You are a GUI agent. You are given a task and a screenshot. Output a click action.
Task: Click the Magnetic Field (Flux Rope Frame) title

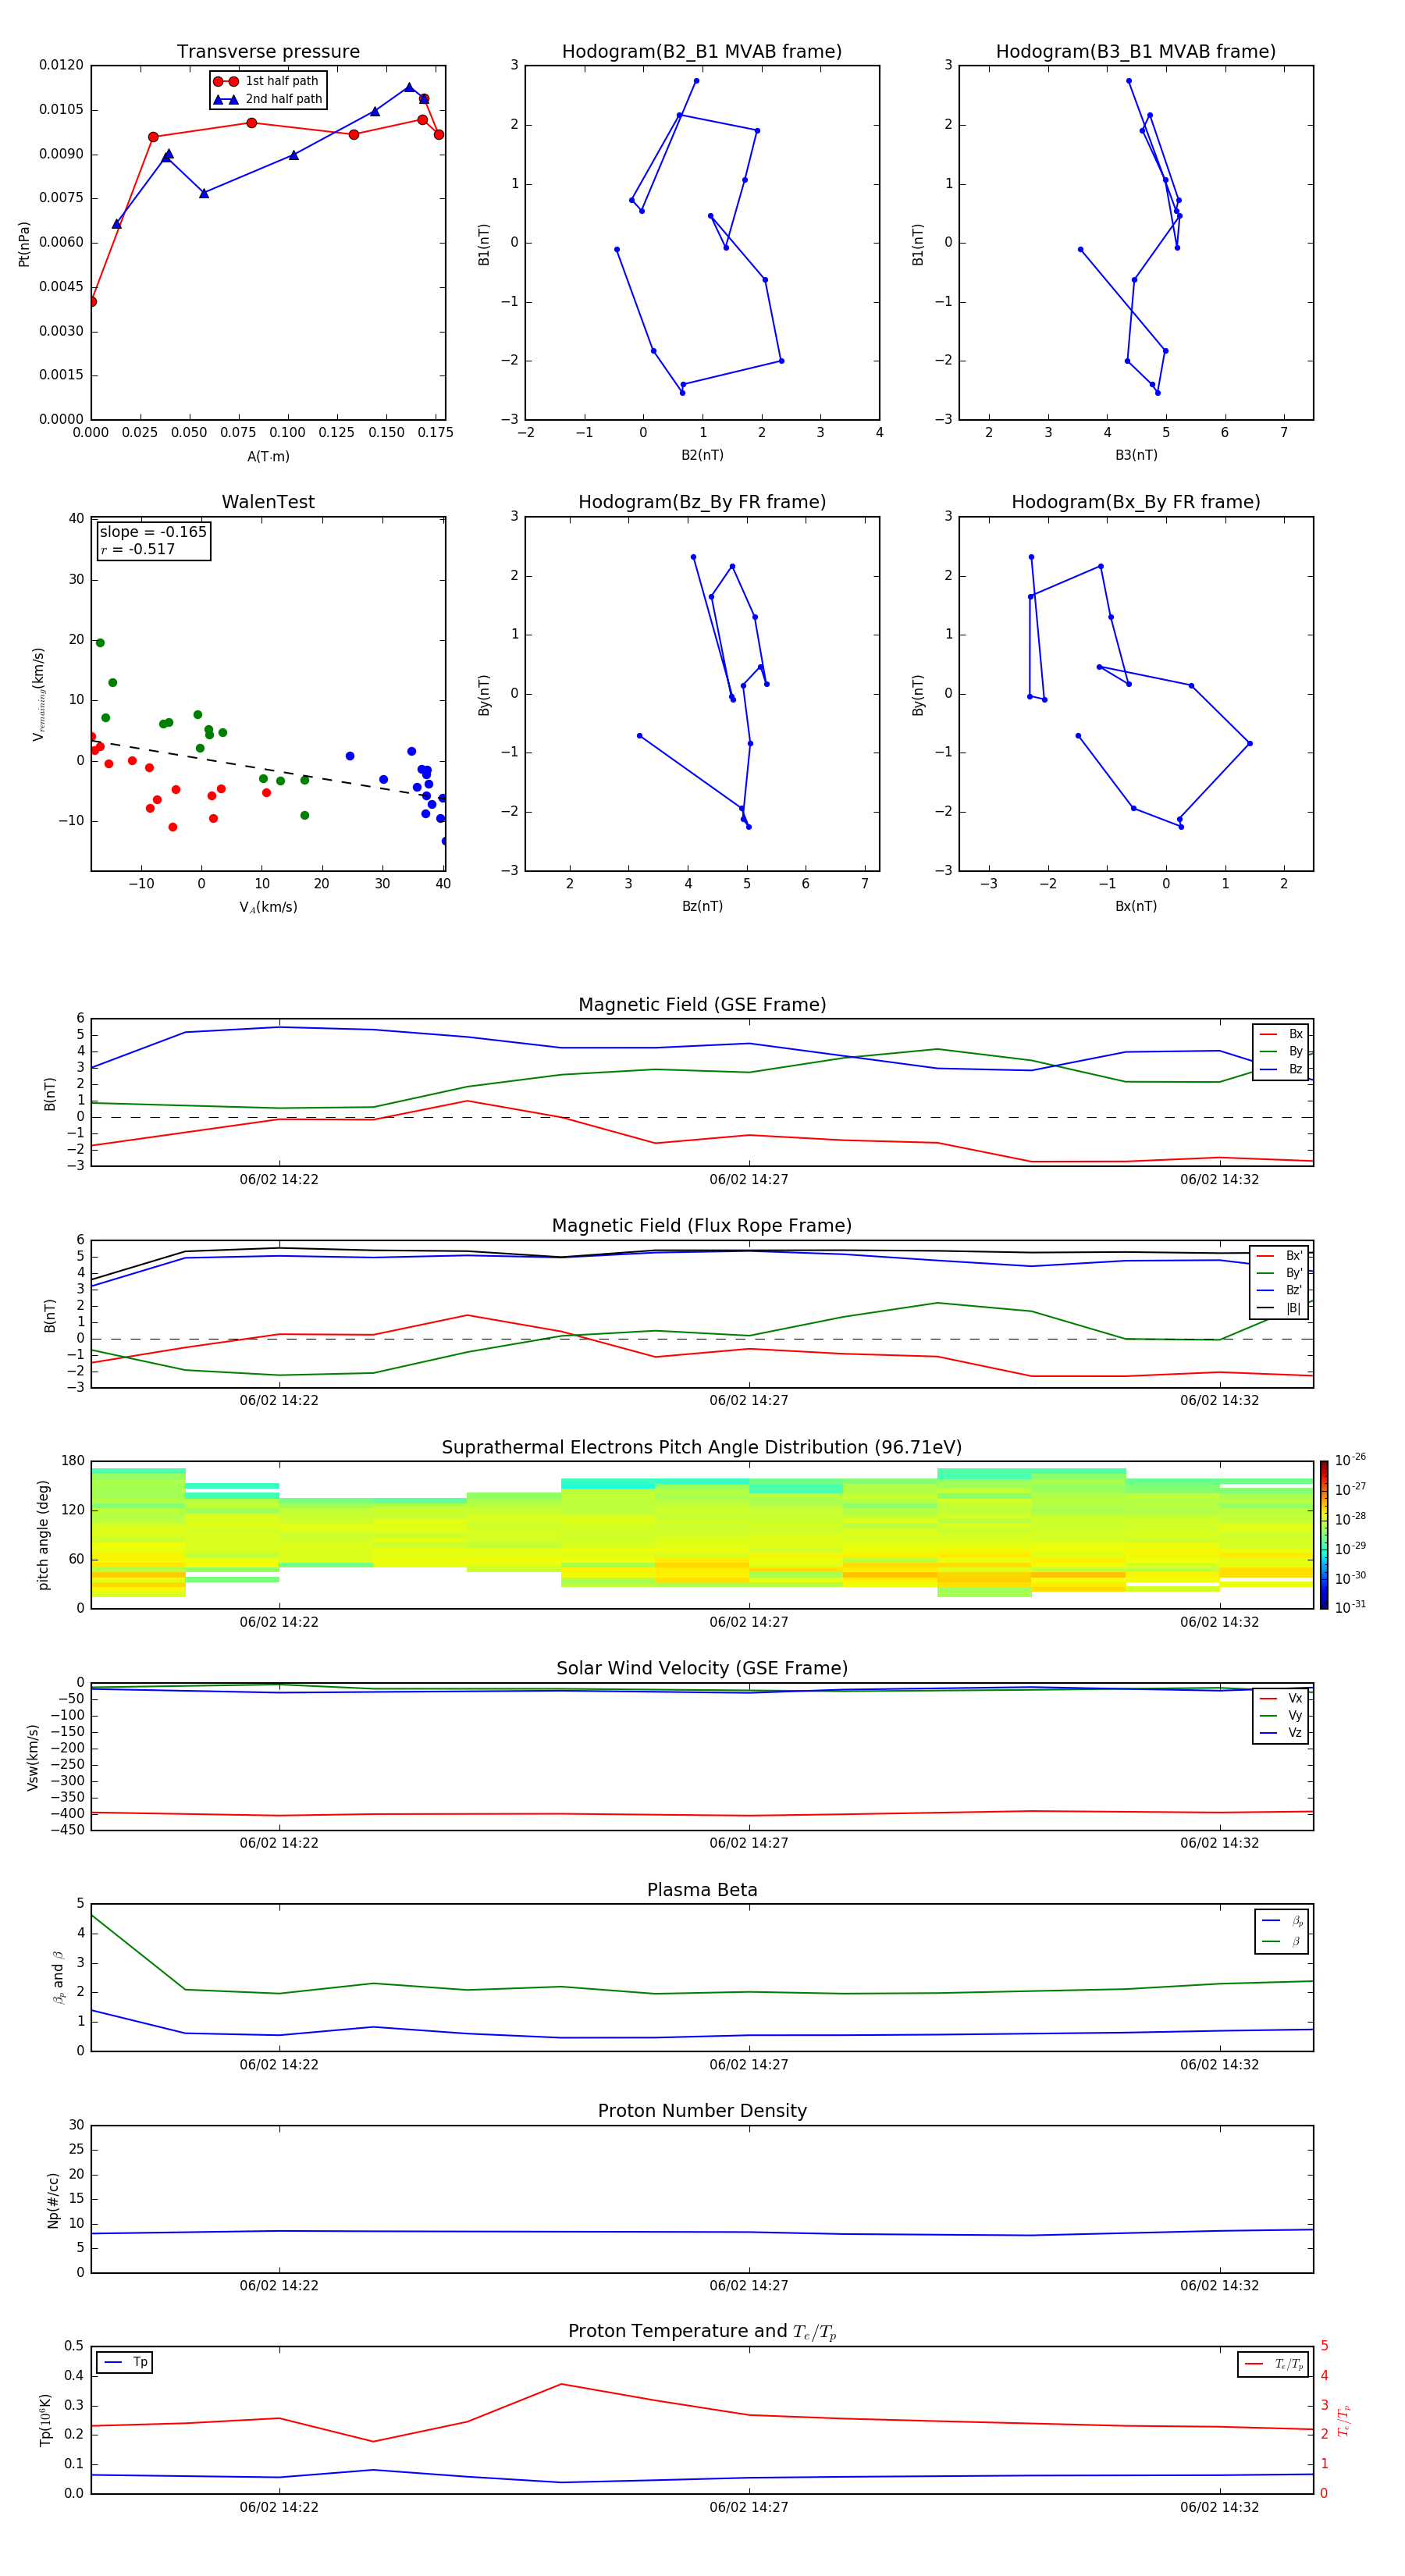point(702,1226)
